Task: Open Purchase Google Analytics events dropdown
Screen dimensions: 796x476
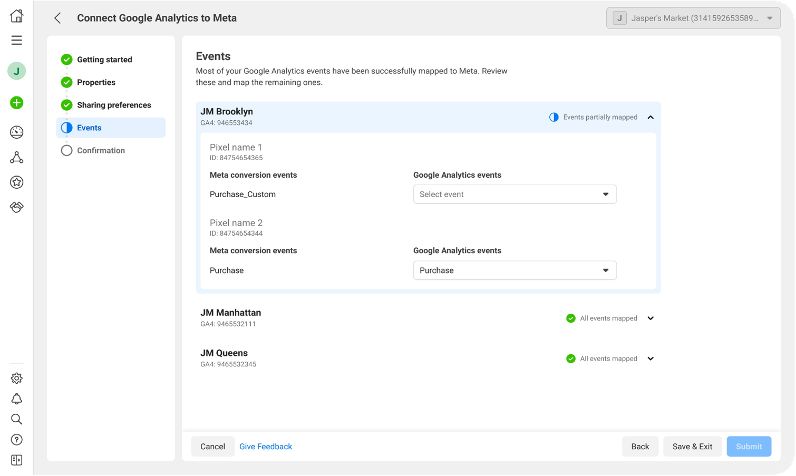Action: point(515,270)
